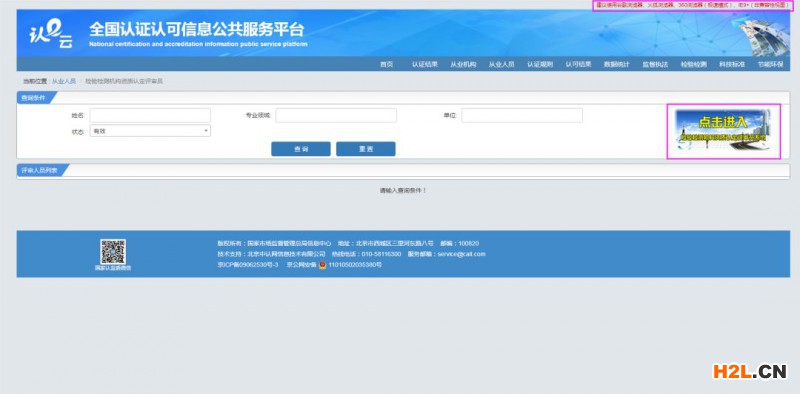The width and height of the screenshot is (800, 394).
Task: Focus the 专业领域 text box
Action: click(336, 115)
